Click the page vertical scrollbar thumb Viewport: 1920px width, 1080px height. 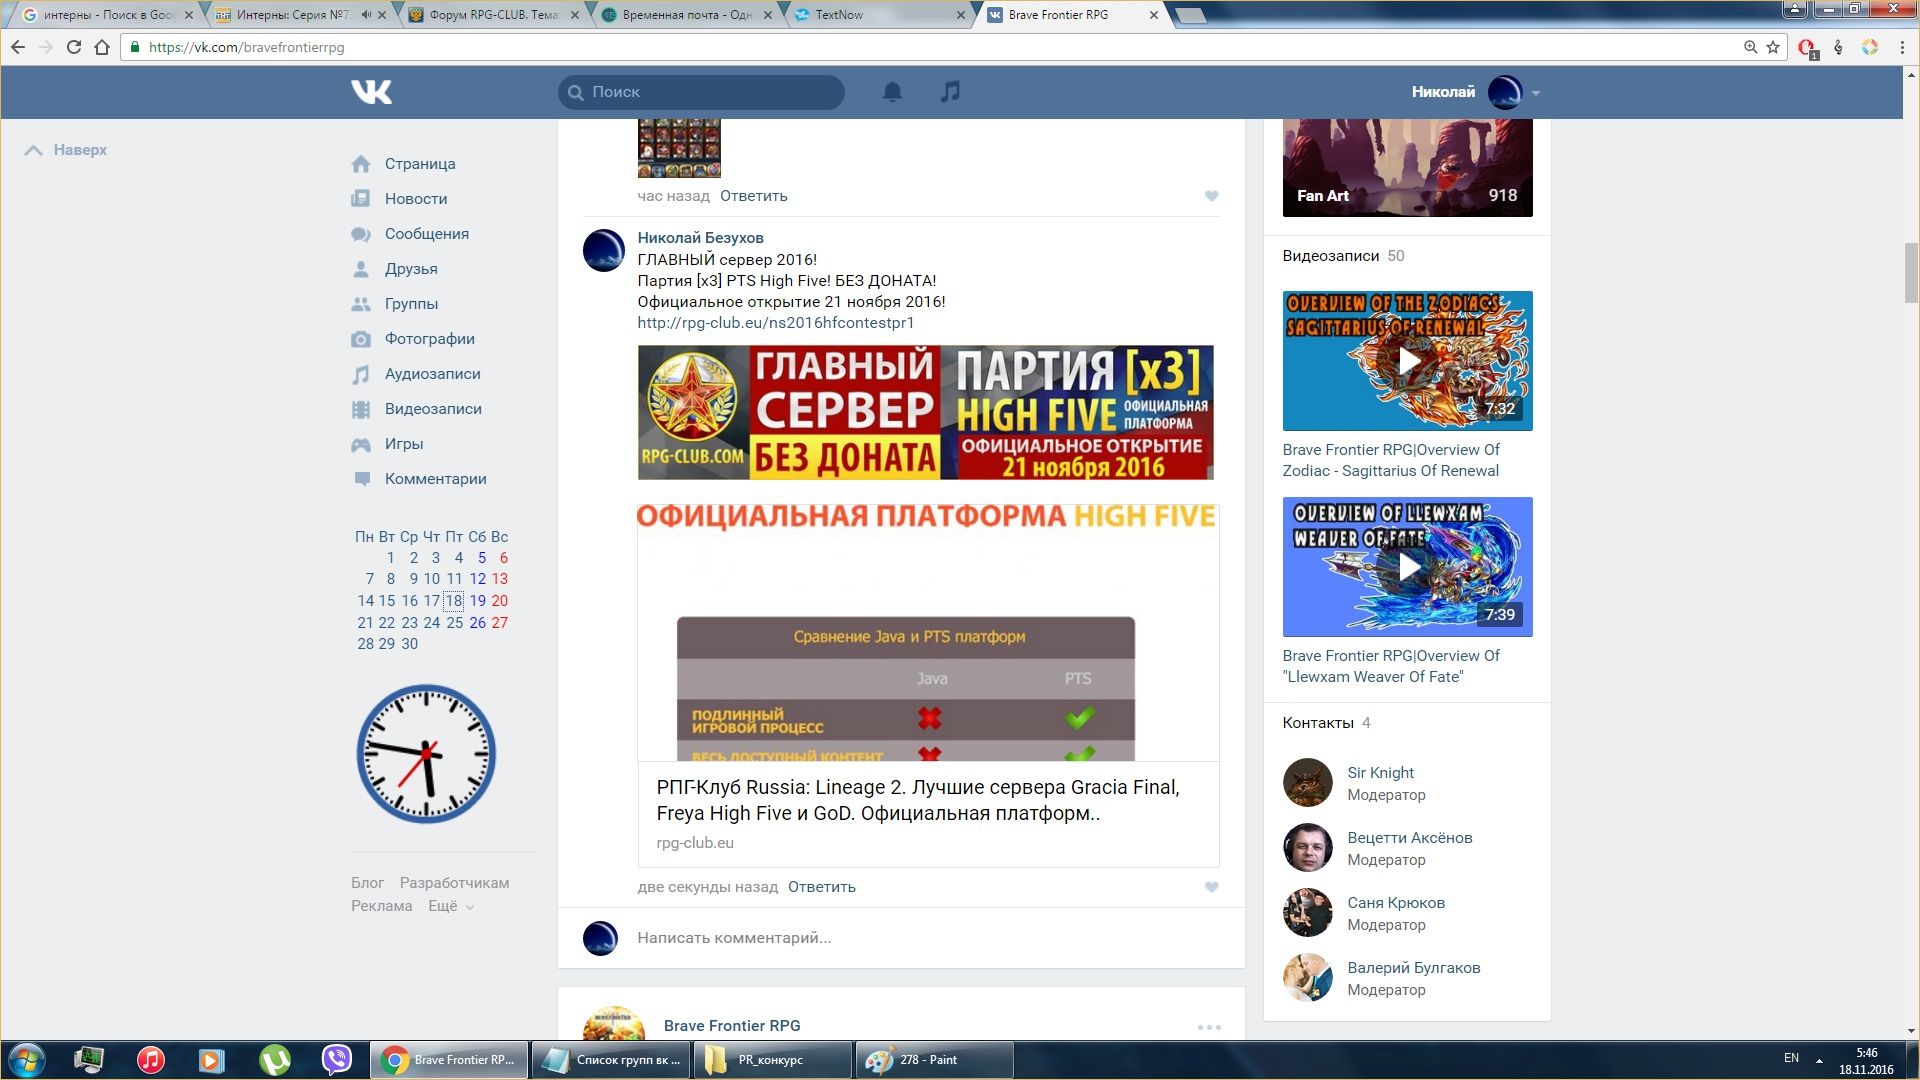point(1911,273)
